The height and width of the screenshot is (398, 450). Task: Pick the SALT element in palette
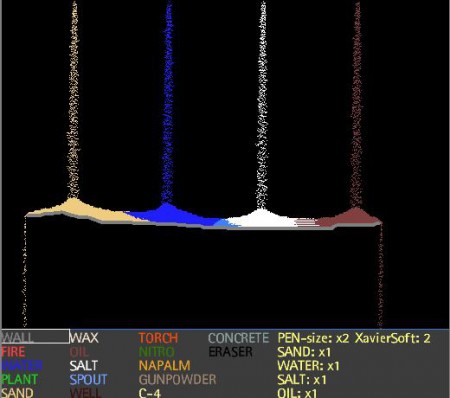84,366
